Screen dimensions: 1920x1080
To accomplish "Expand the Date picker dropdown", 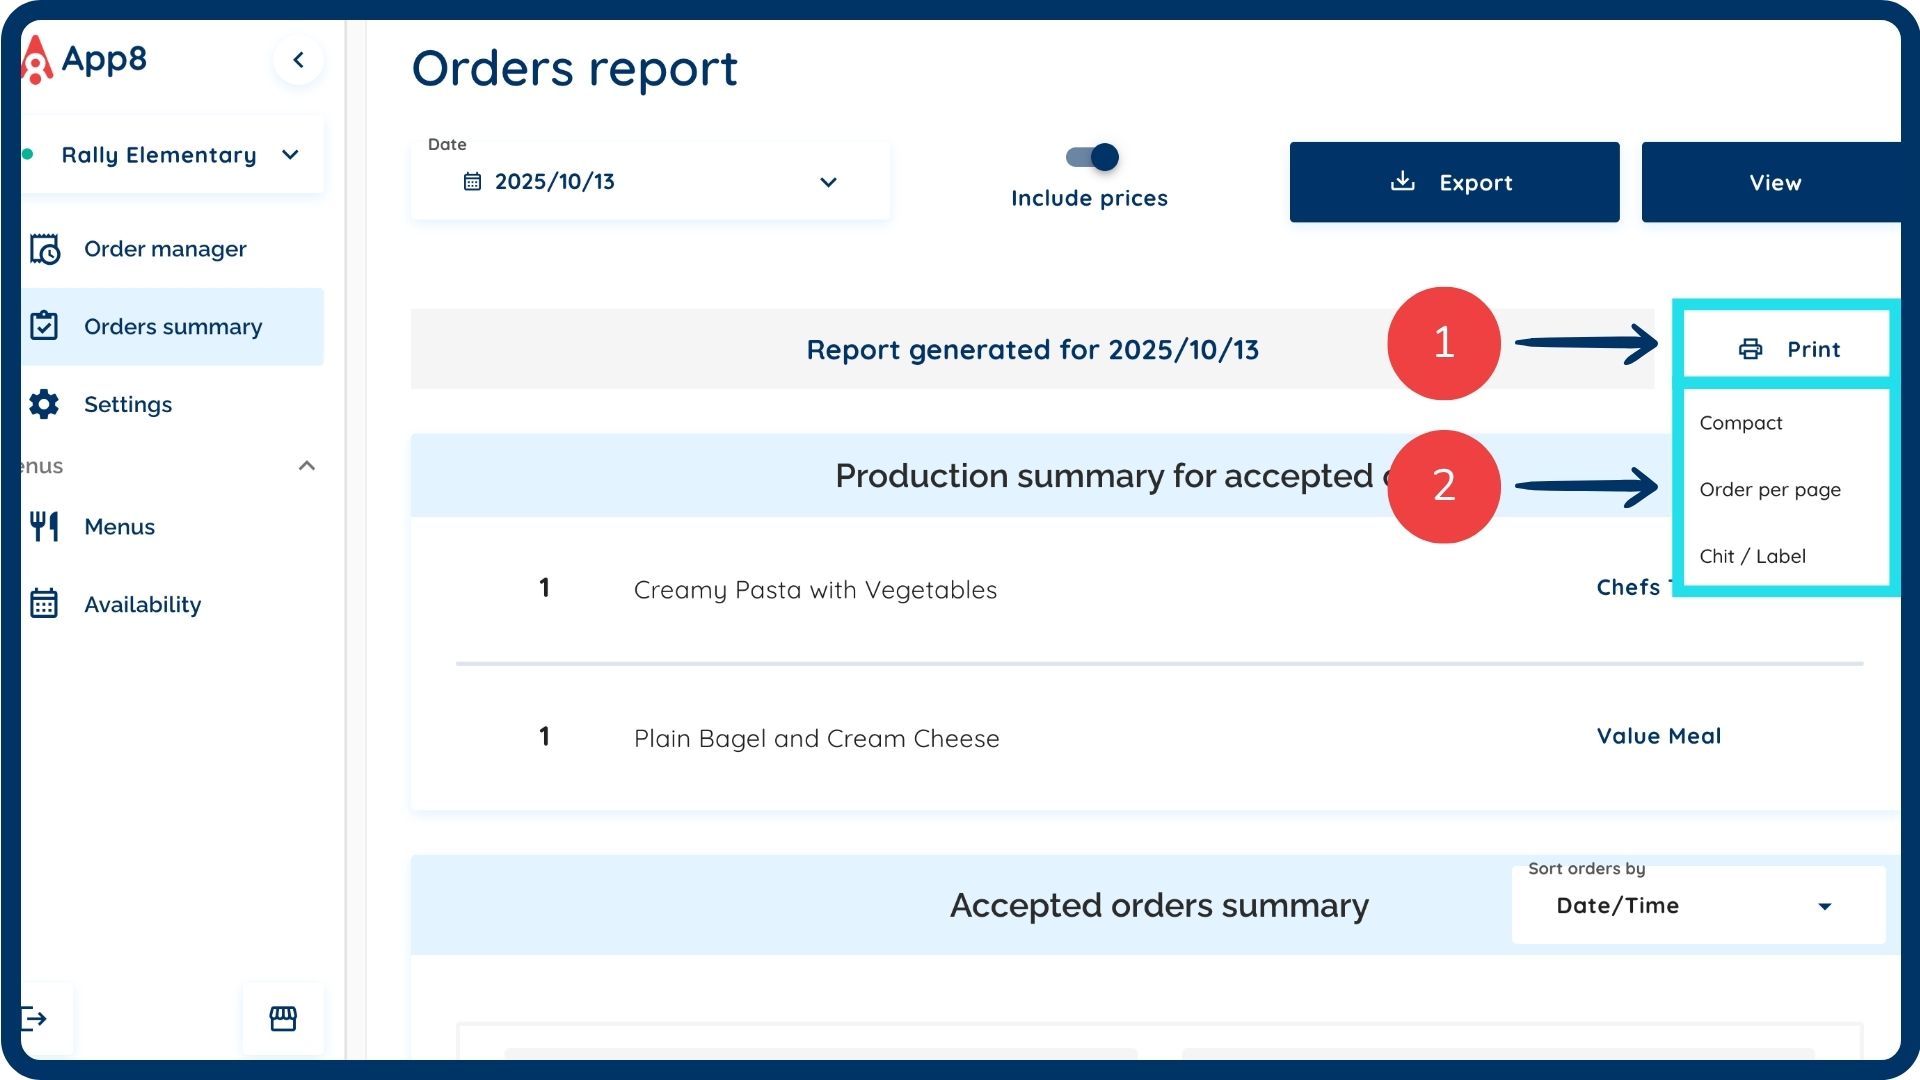I will tap(828, 182).
